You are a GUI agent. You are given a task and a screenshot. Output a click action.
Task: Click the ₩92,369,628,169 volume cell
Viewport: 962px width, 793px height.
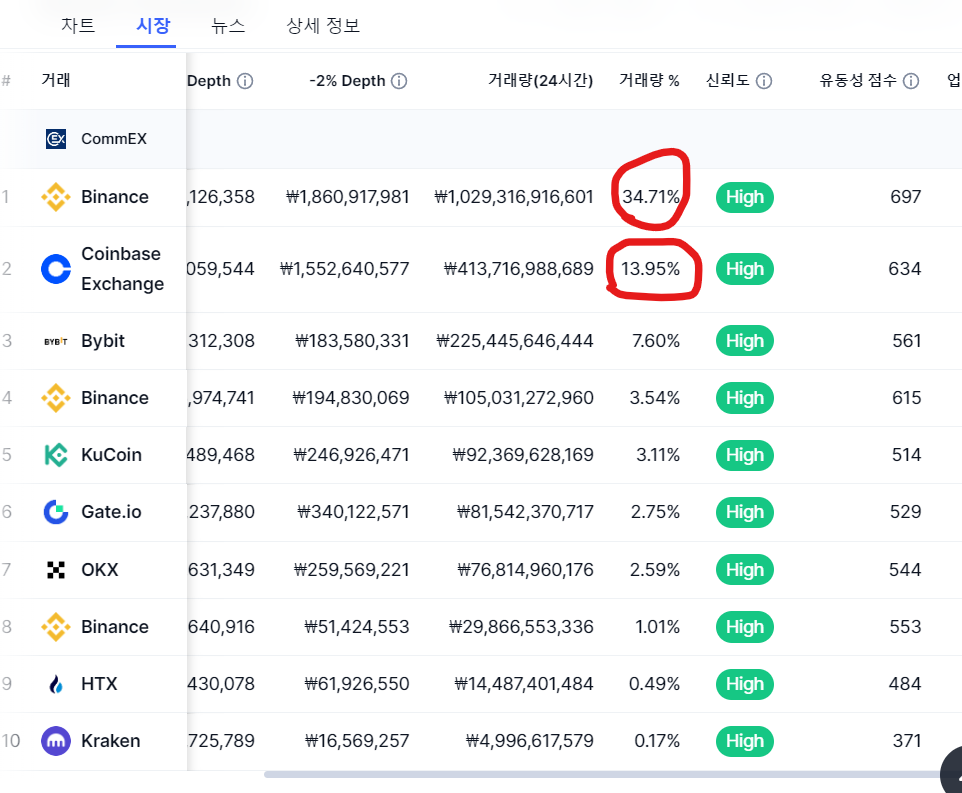click(x=523, y=455)
